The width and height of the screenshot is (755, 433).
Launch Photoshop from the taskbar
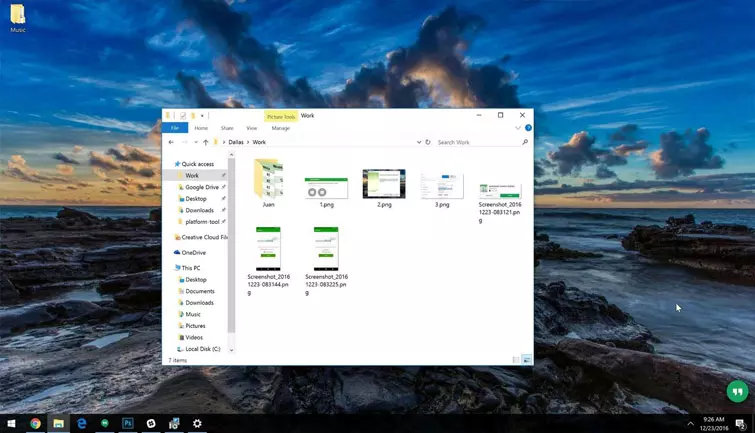(128, 424)
